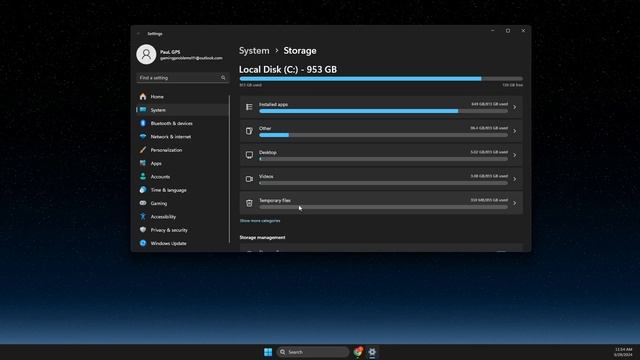Click the Apps label in sidebar

point(156,163)
